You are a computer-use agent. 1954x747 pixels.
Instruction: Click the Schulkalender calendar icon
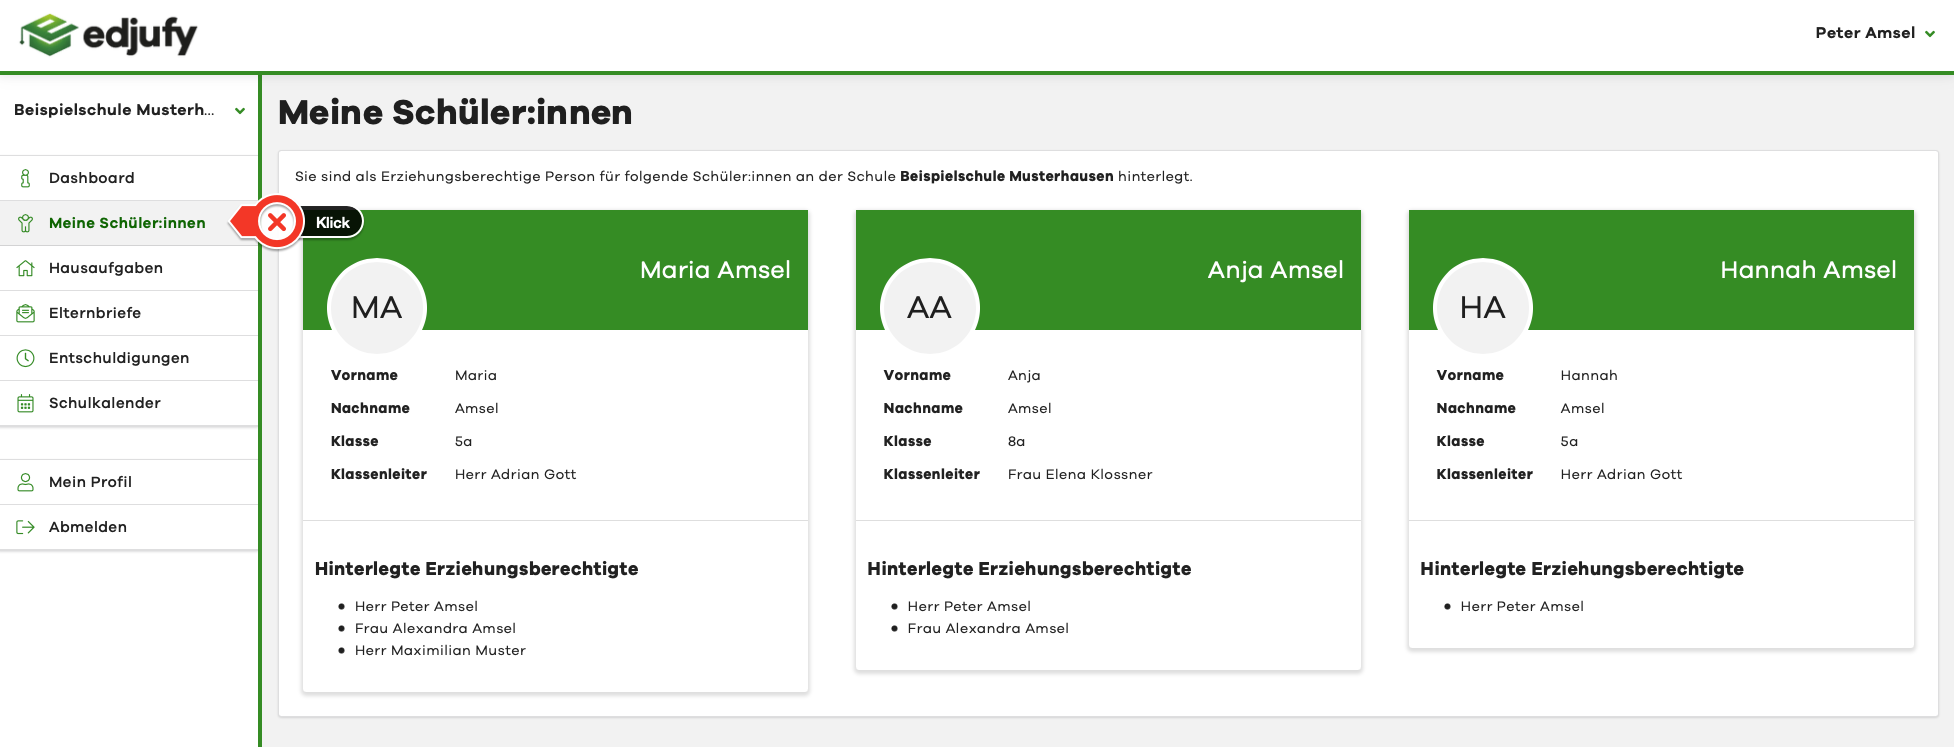26,403
